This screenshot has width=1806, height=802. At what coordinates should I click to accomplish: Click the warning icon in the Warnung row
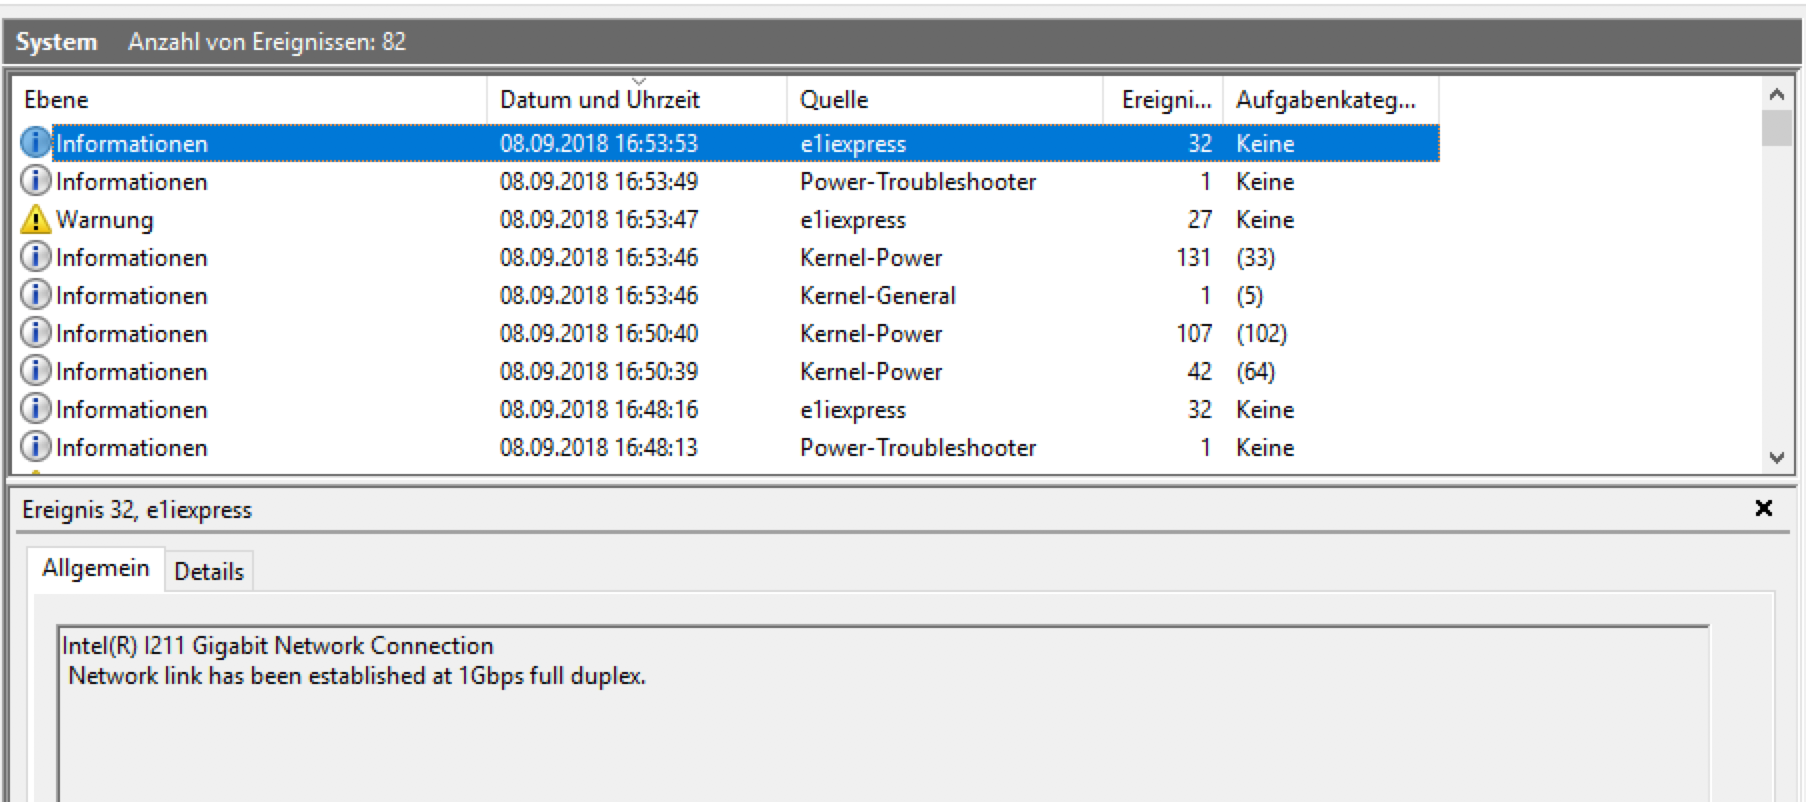tap(35, 219)
